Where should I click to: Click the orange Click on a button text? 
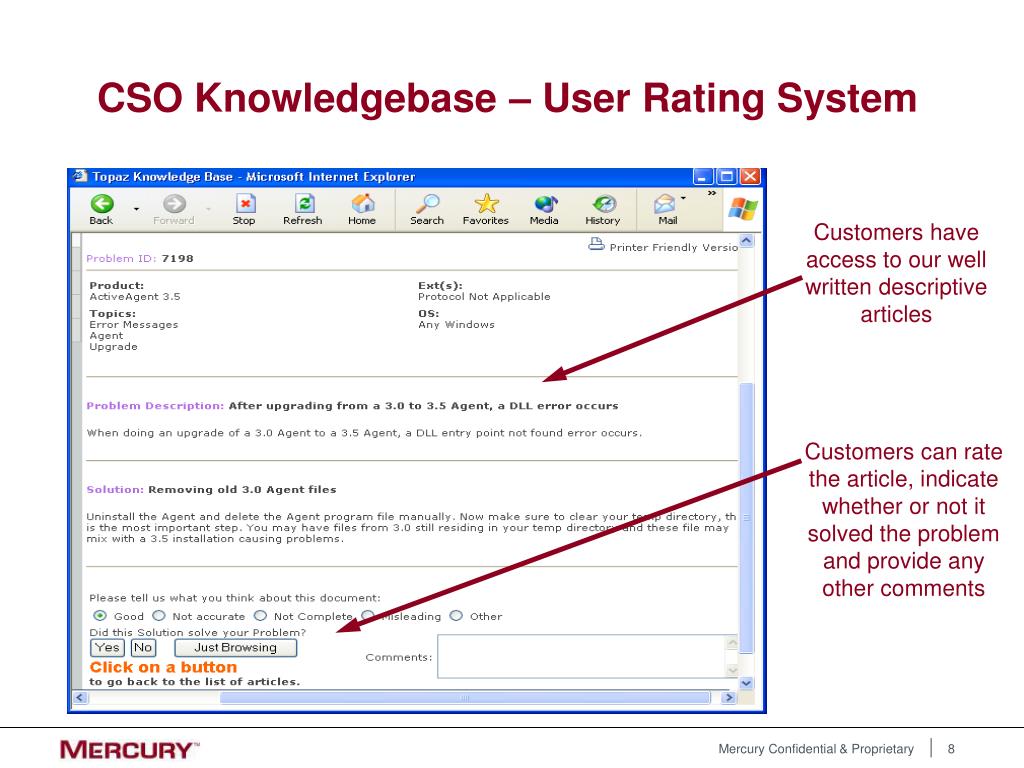(x=163, y=667)
